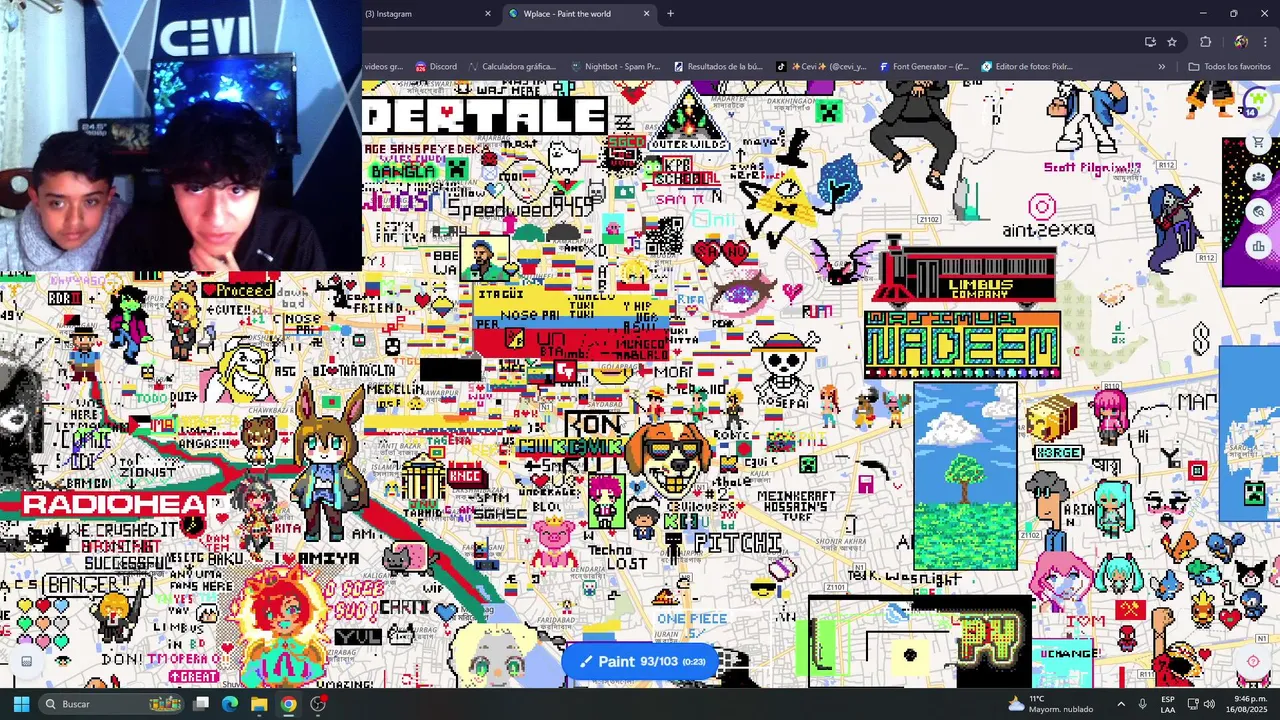This screenshot has height=720, width=1280.
Task: Launch Microsoft Edge from the taskbar
Action: click(230, 704)
